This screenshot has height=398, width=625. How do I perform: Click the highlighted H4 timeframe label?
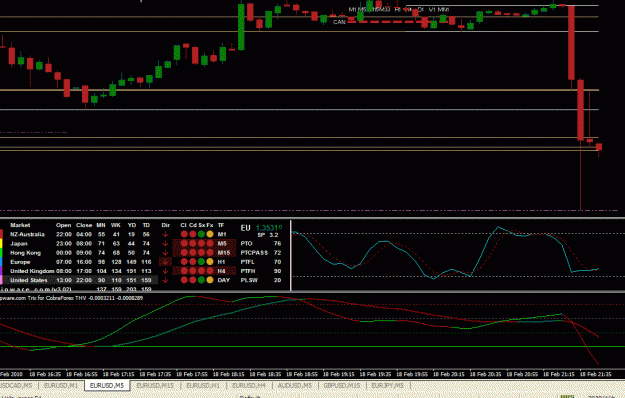click(x=222, y=271)
